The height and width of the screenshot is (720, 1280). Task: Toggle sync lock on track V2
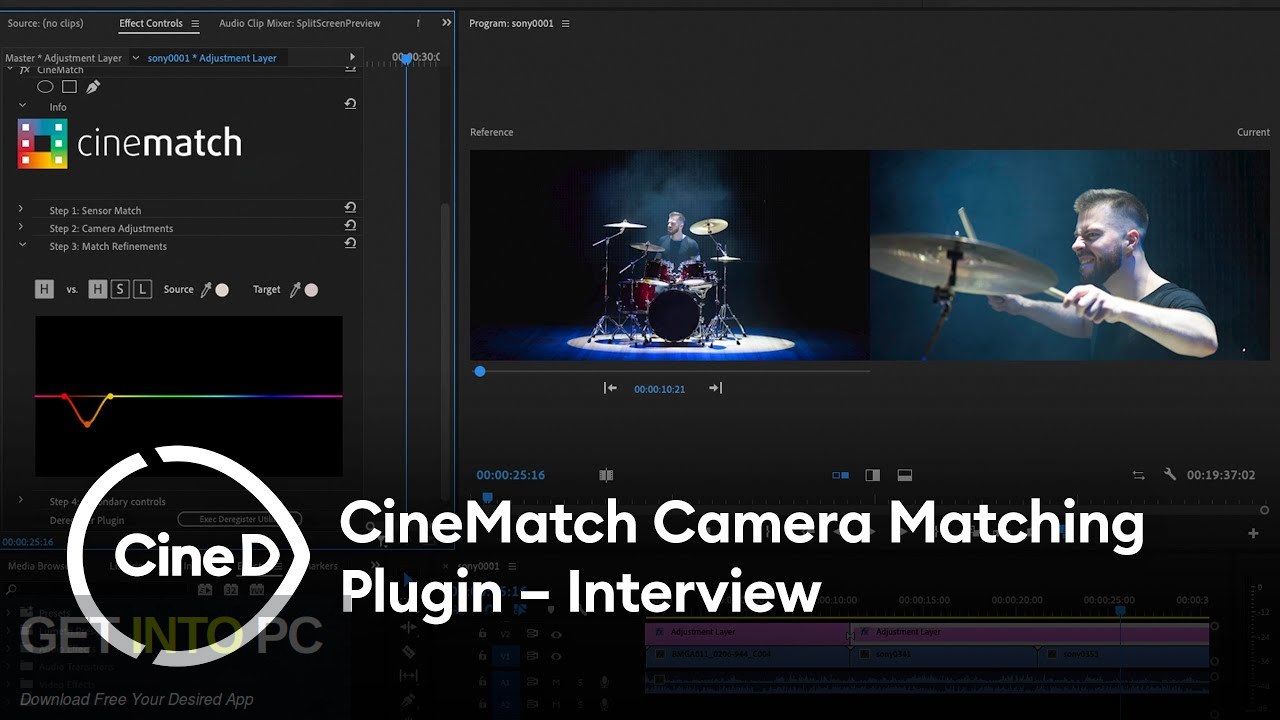pos(532,633)
